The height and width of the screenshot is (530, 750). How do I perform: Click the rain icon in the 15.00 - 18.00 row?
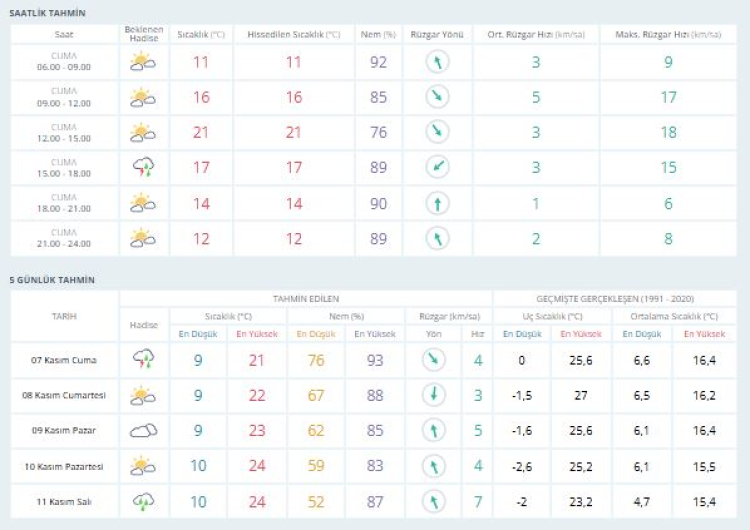pyautogui.click(x=143, y=168)
